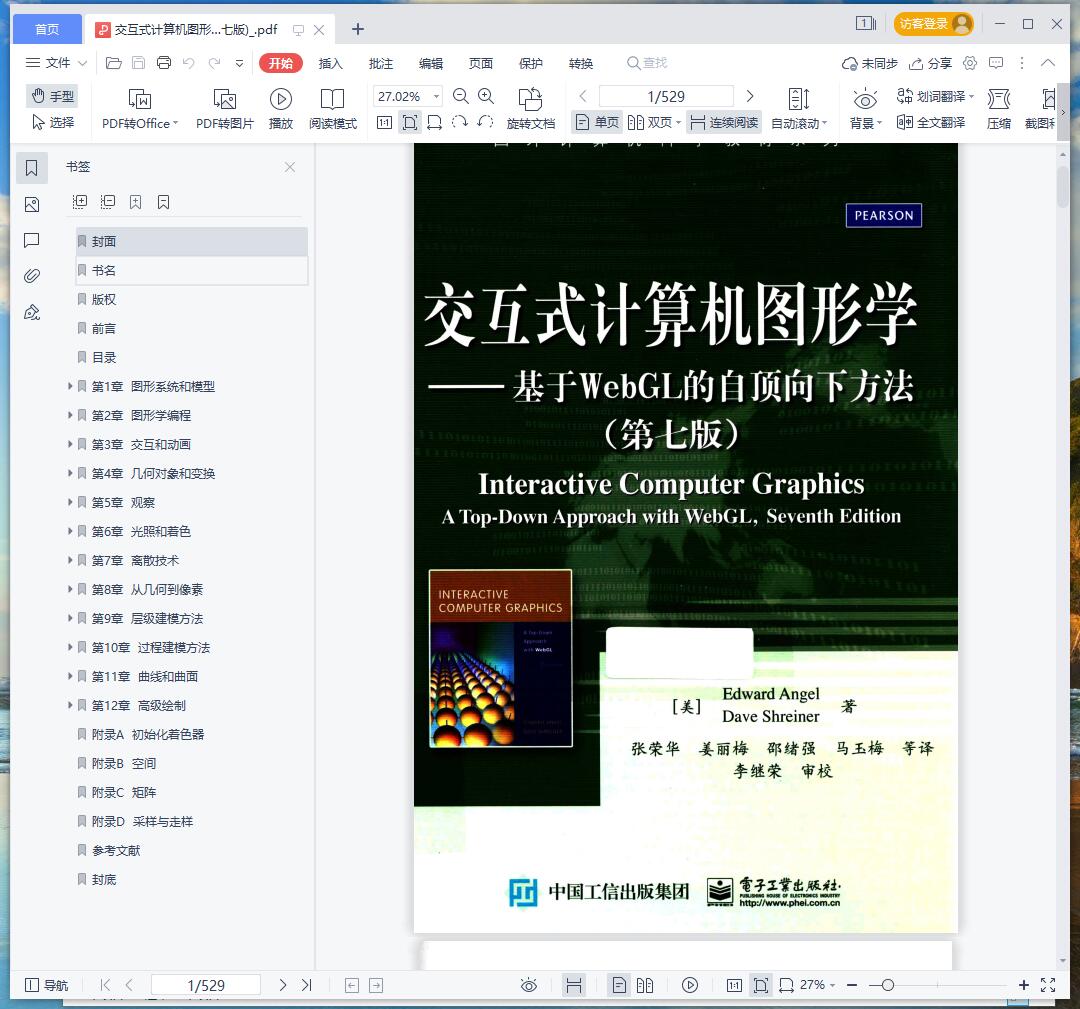Open the 文件 menu dropdown
This screenshot has height=1009, width=1080.
(56, 63)
